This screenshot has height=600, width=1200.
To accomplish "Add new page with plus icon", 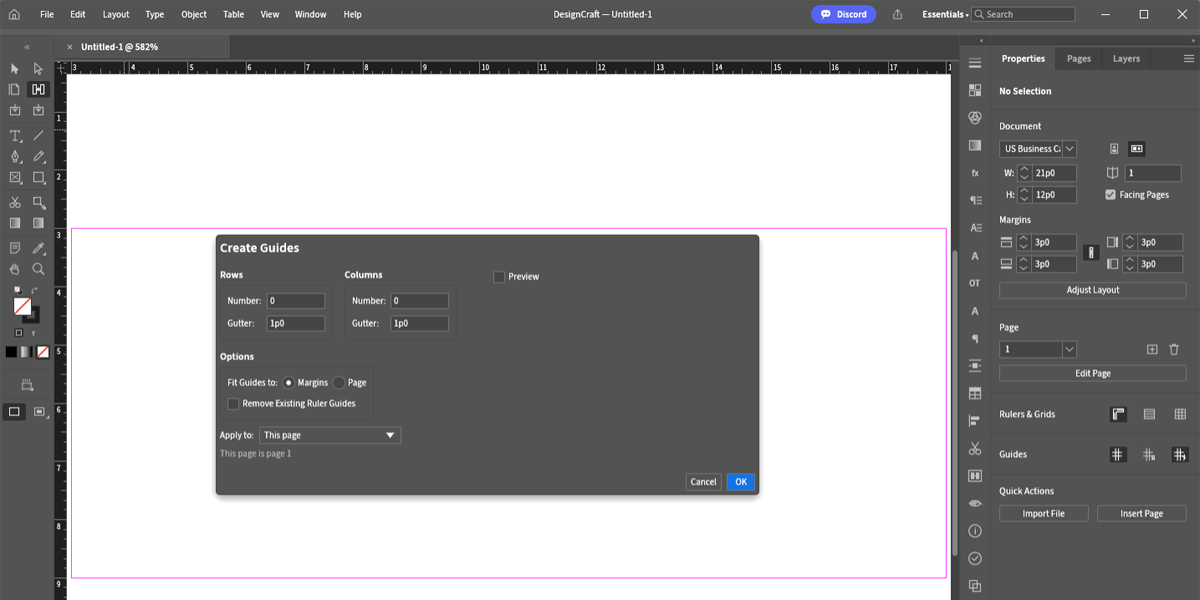I will point(1152,349).
